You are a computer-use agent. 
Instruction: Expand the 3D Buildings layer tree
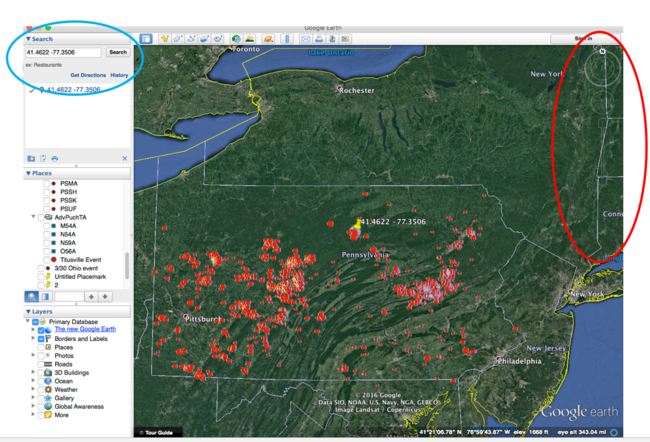coord(33,373)
